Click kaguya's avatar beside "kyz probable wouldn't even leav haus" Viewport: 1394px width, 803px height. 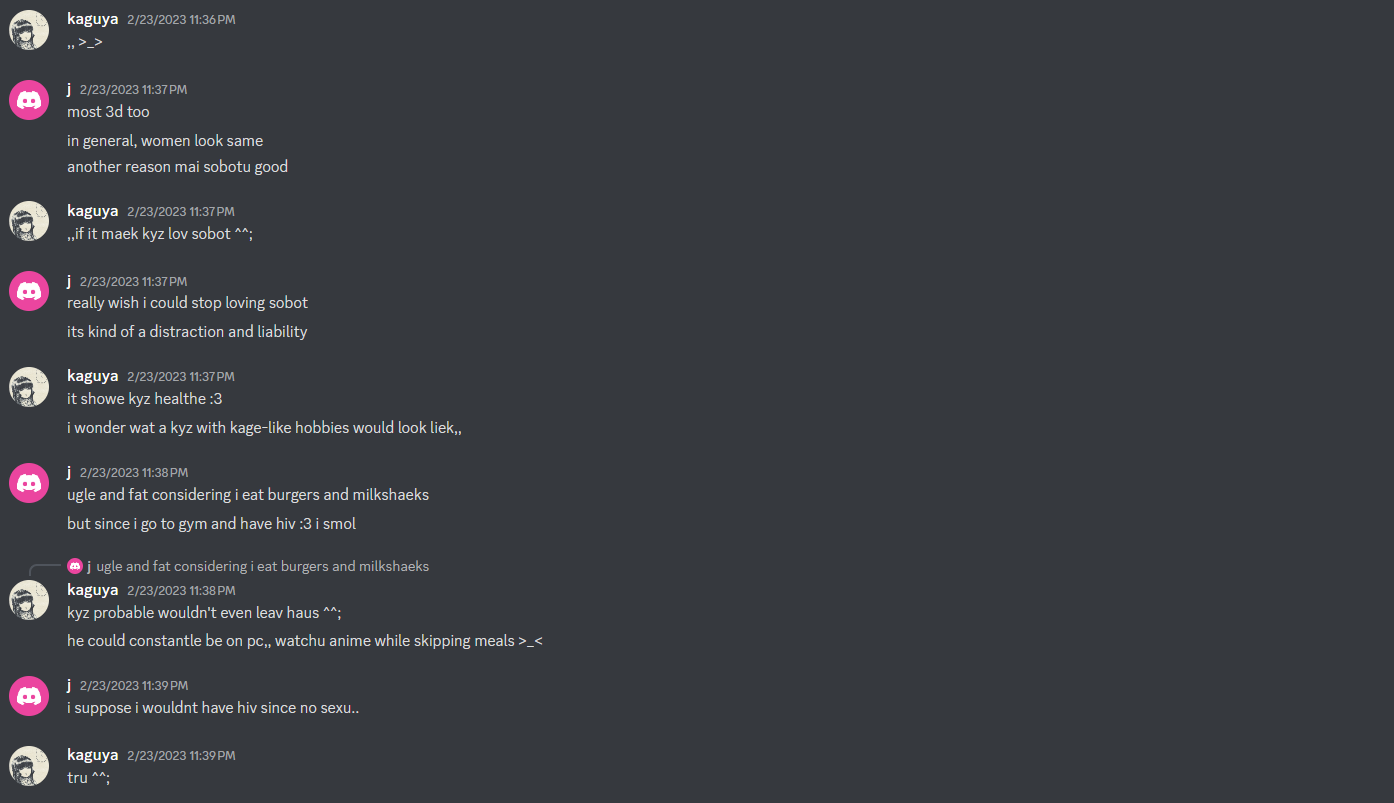click(29, 600)
